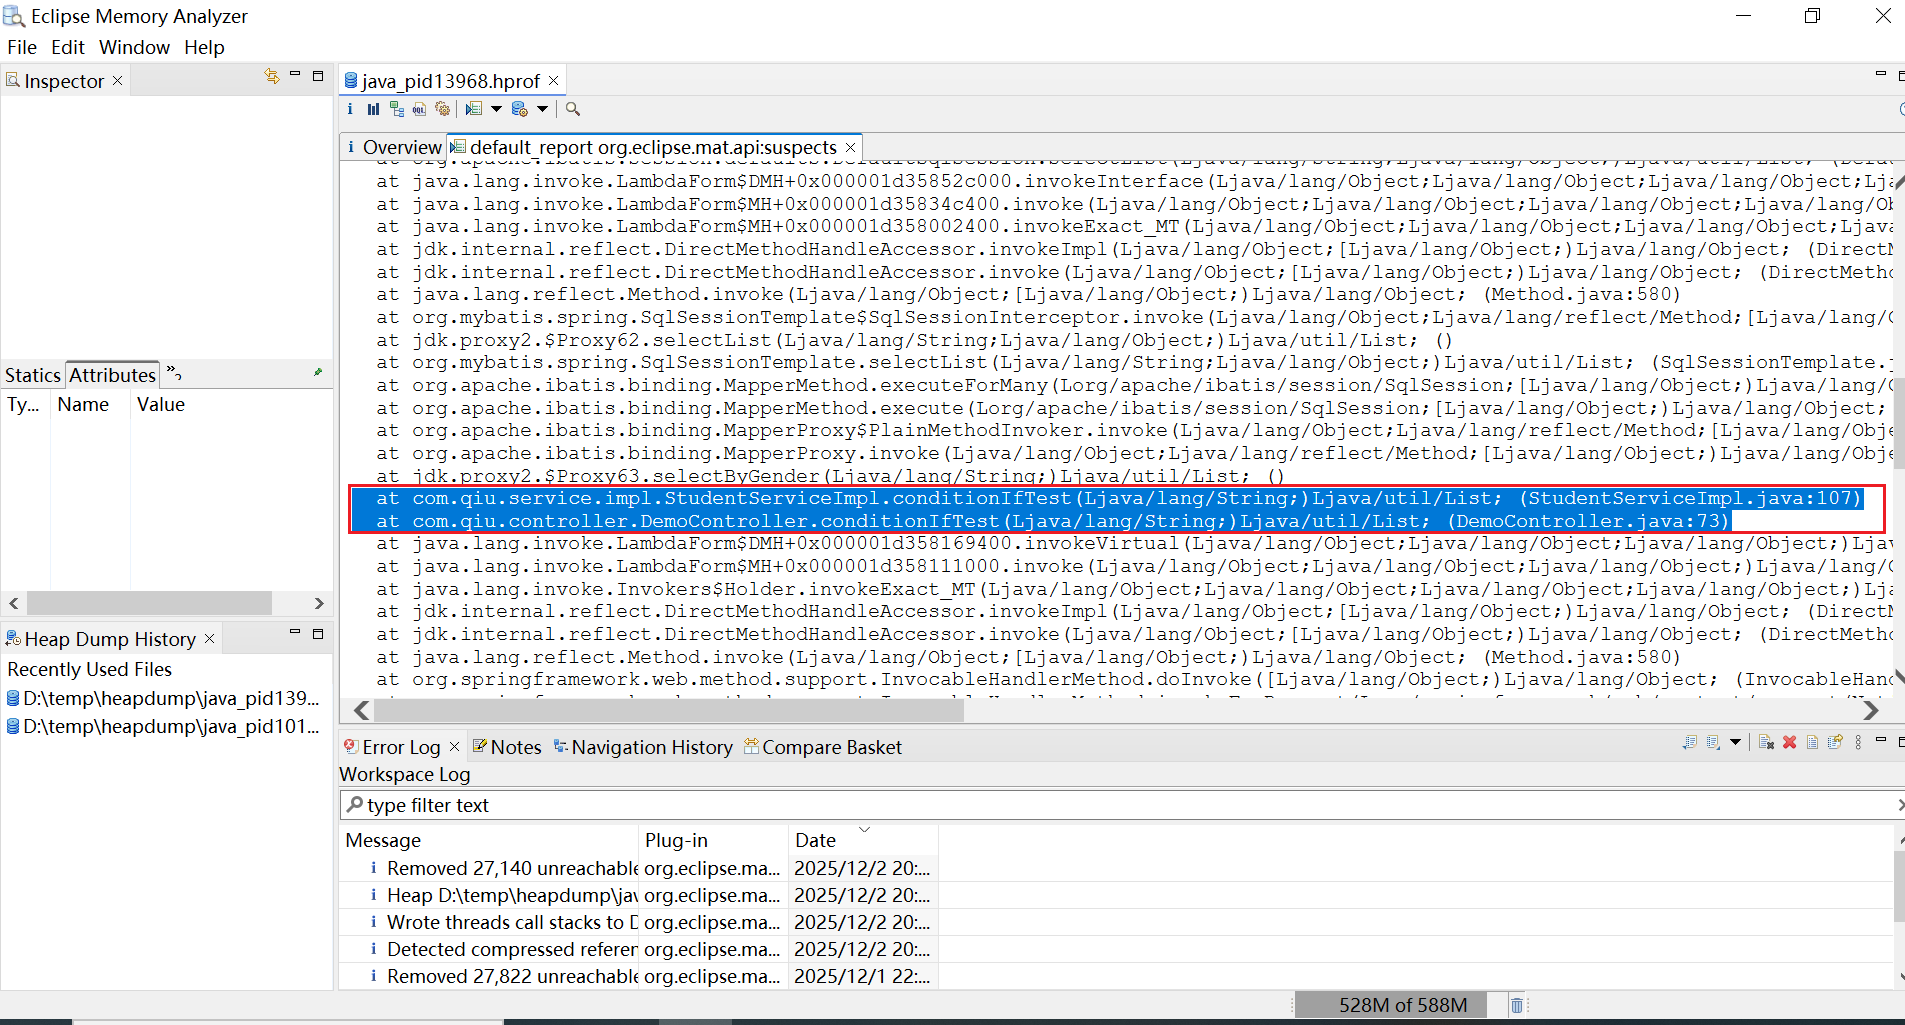1905x1025 pixels.
Task: Click the red Delete Log icon
Action: click(x=1790, y=742)
